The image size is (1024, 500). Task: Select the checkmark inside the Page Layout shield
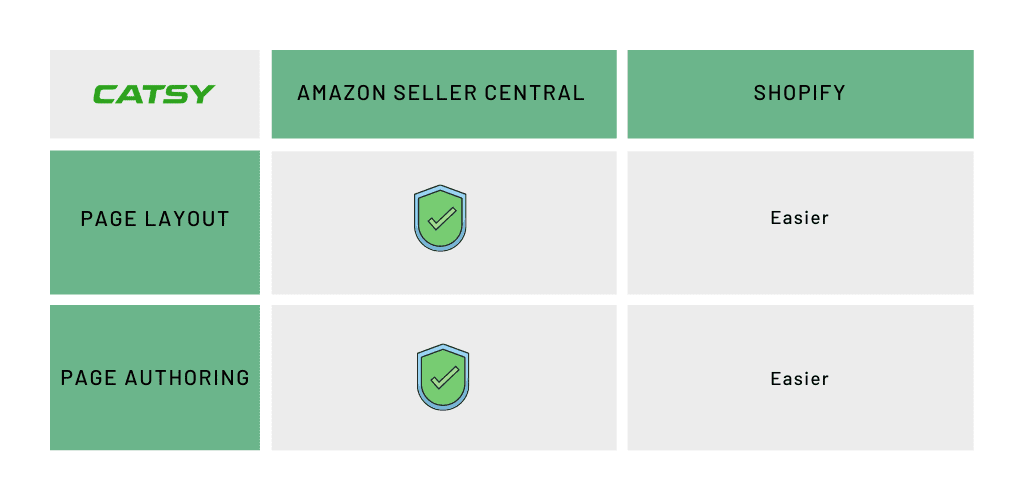coord(441,219)
